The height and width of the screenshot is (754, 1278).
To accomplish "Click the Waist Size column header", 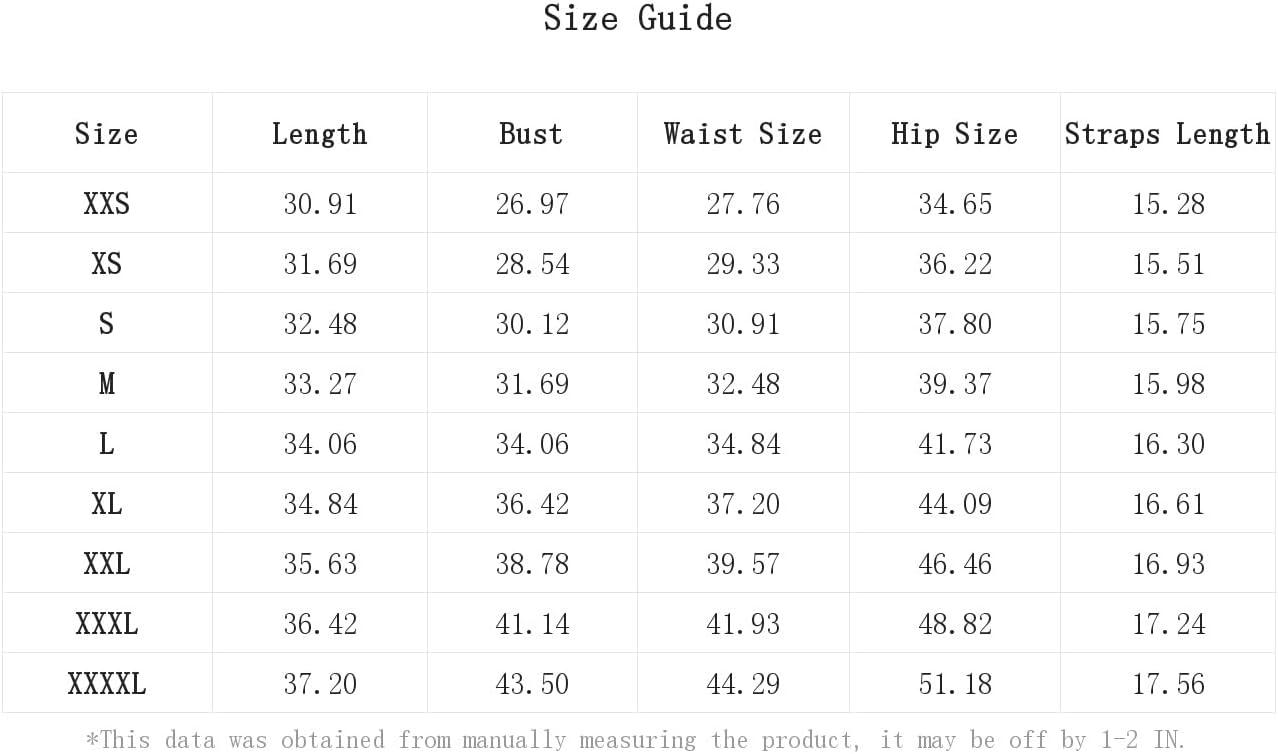I will [x=743, y=134].
